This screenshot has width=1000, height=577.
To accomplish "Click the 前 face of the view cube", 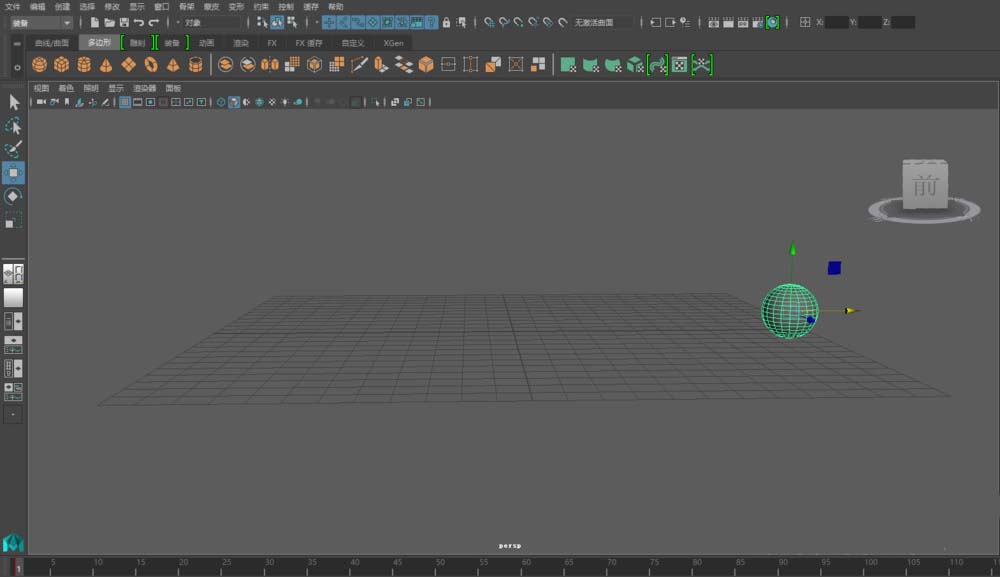I will coord(925,185).
